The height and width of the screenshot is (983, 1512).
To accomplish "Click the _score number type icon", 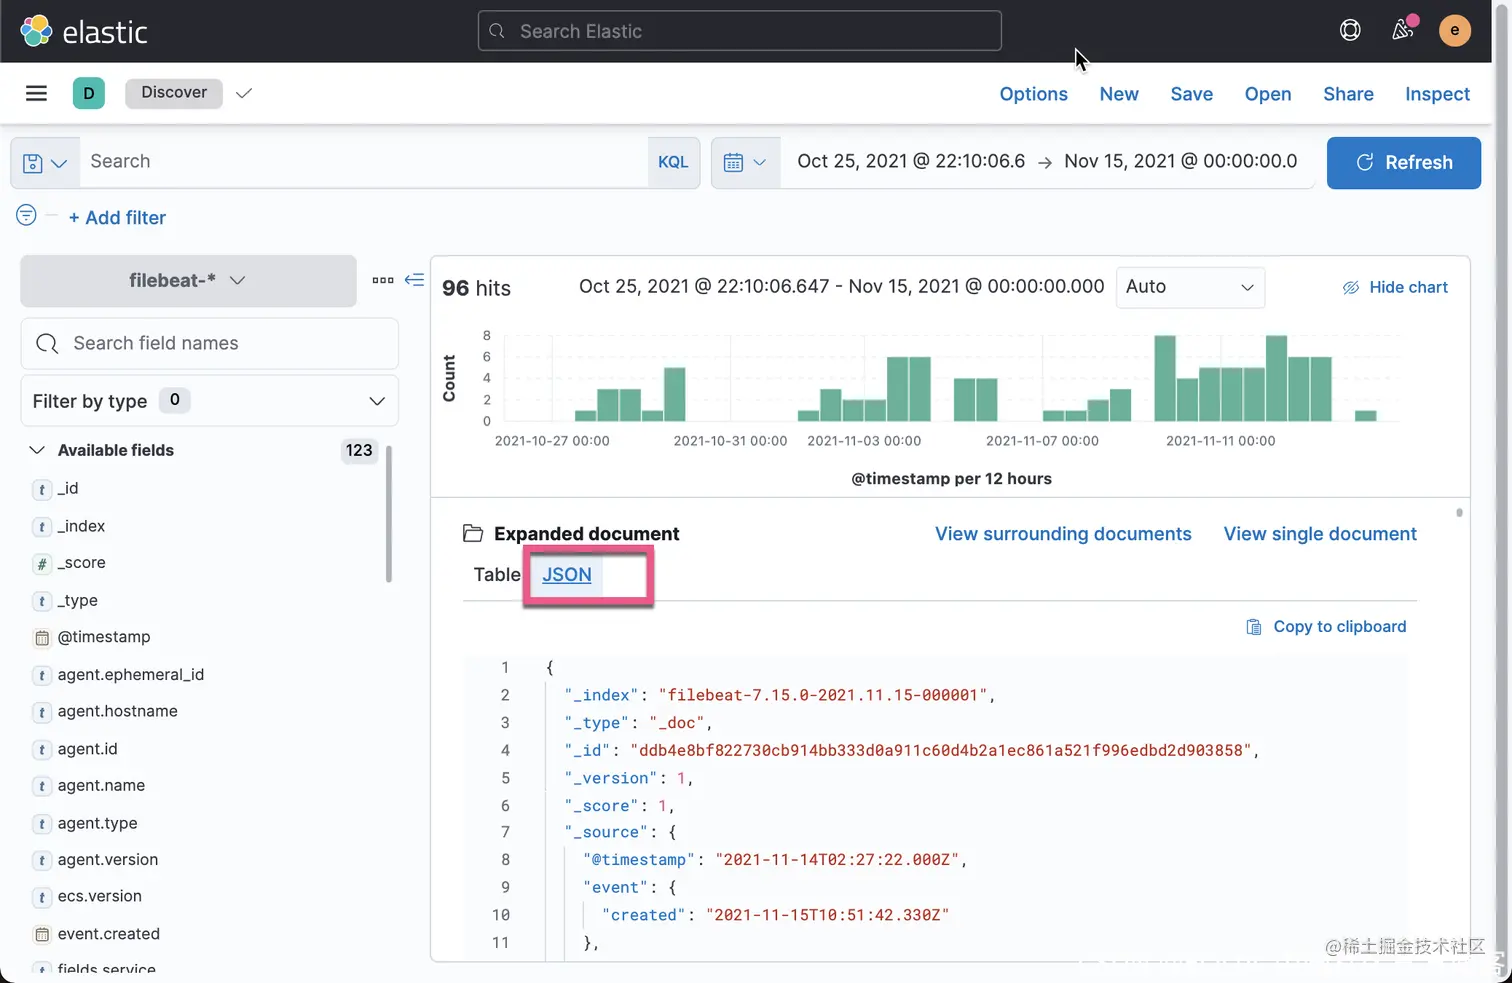I will click(x=42, y=564).
